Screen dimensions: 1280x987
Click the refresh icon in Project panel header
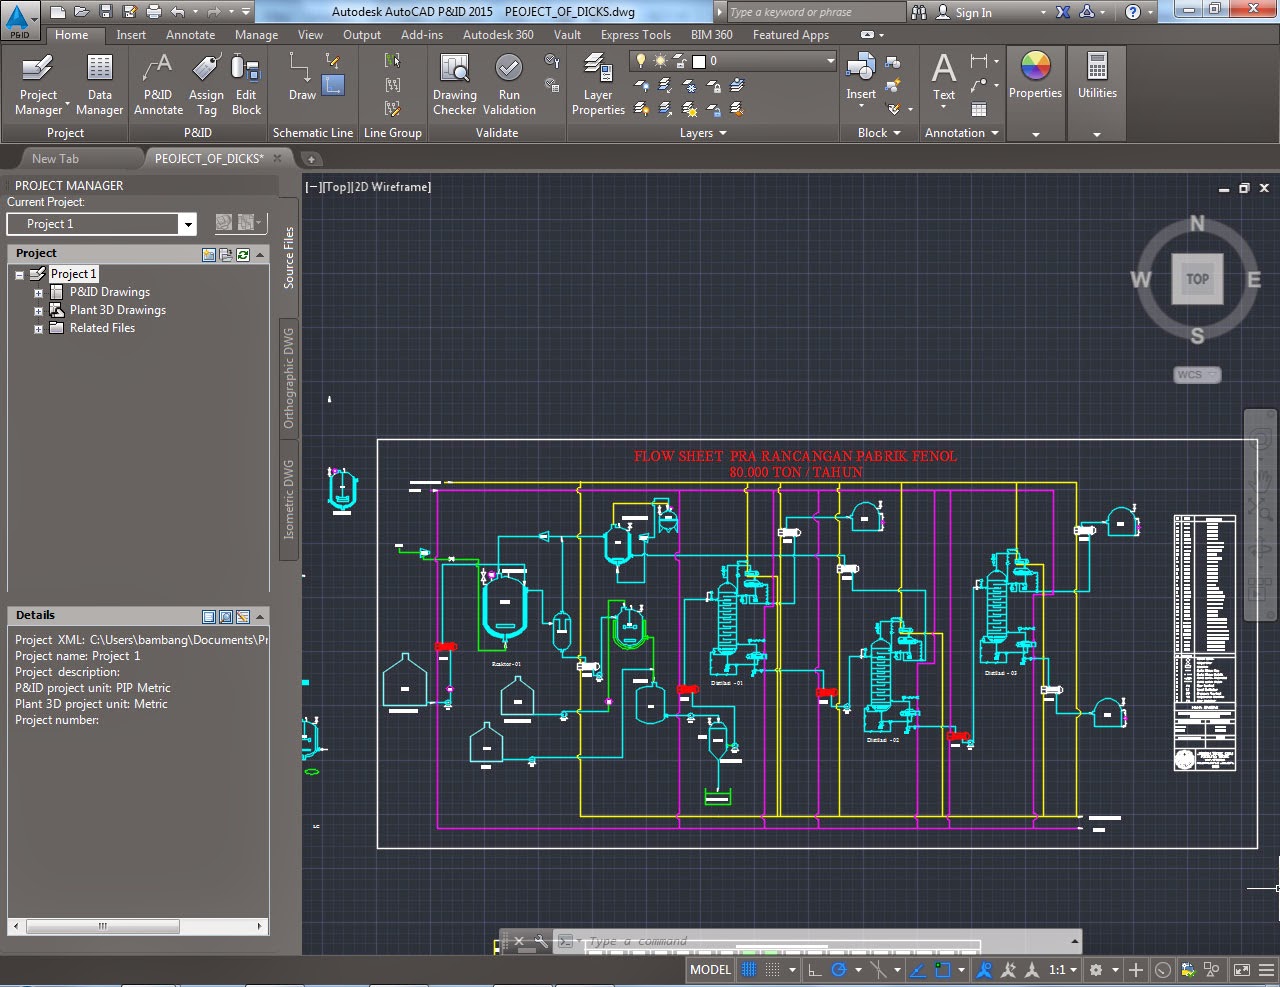pyautogui.click(x=242, y=254)
